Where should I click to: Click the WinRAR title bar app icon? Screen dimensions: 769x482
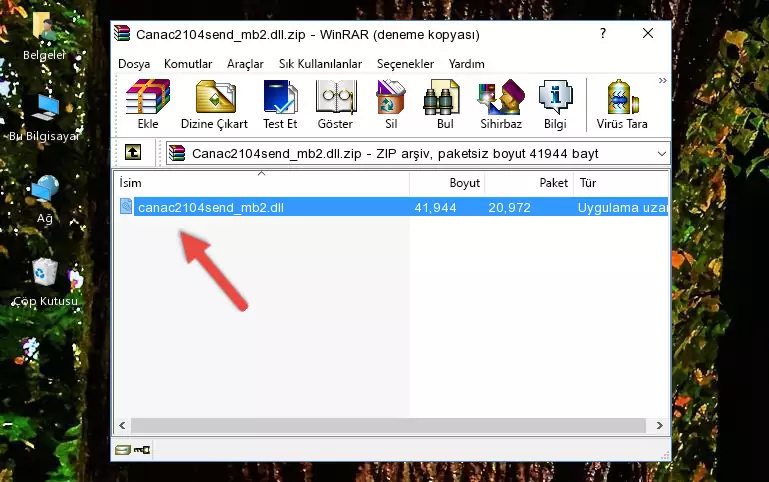coord(122,33)
